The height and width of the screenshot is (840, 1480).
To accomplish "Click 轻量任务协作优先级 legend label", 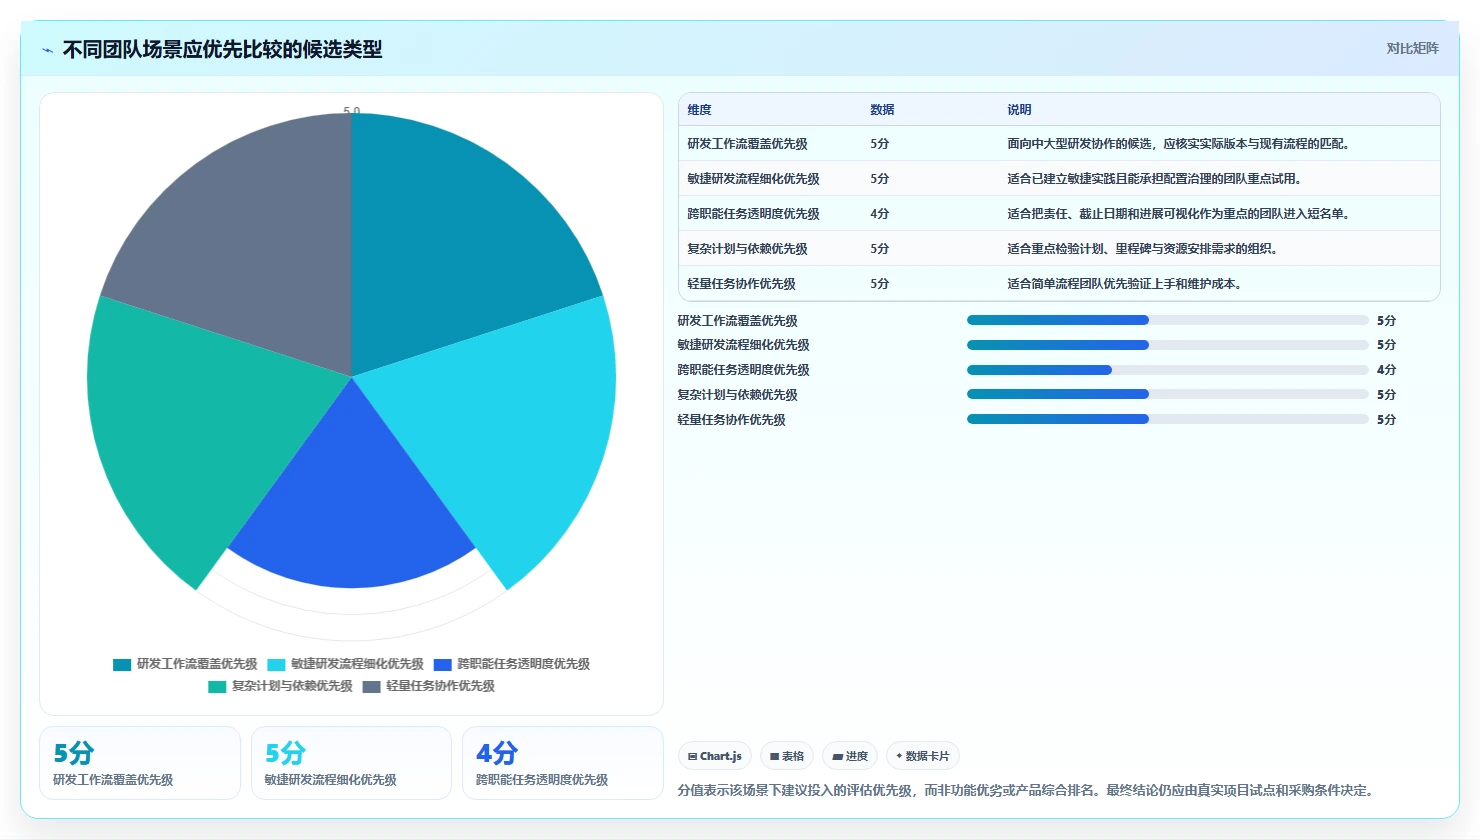I will click(x=440, y=686).
